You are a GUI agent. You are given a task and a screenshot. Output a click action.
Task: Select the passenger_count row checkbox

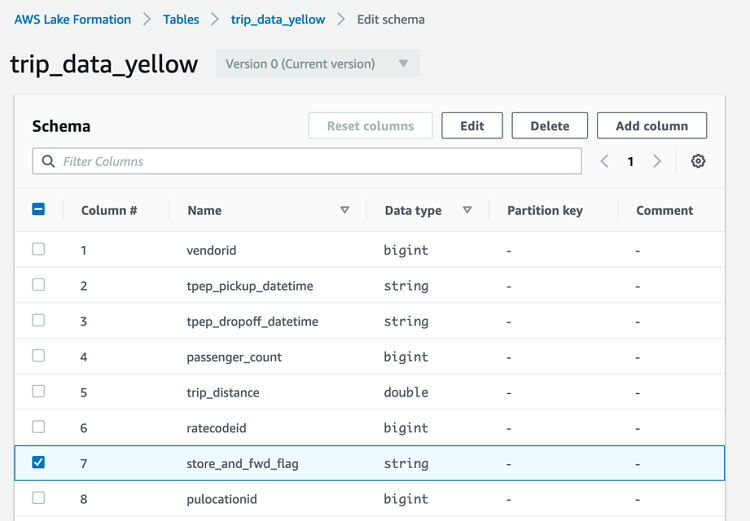click(39, 356)
